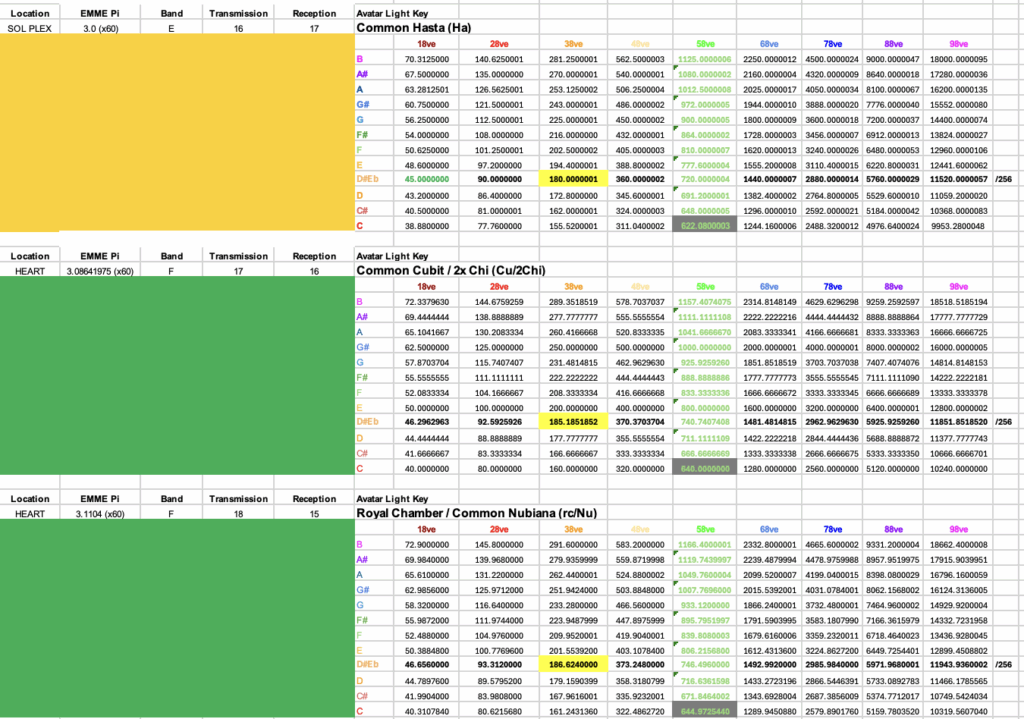Select the EMME Pi value 3.08641975 (x60)

[x=103, y=271]
